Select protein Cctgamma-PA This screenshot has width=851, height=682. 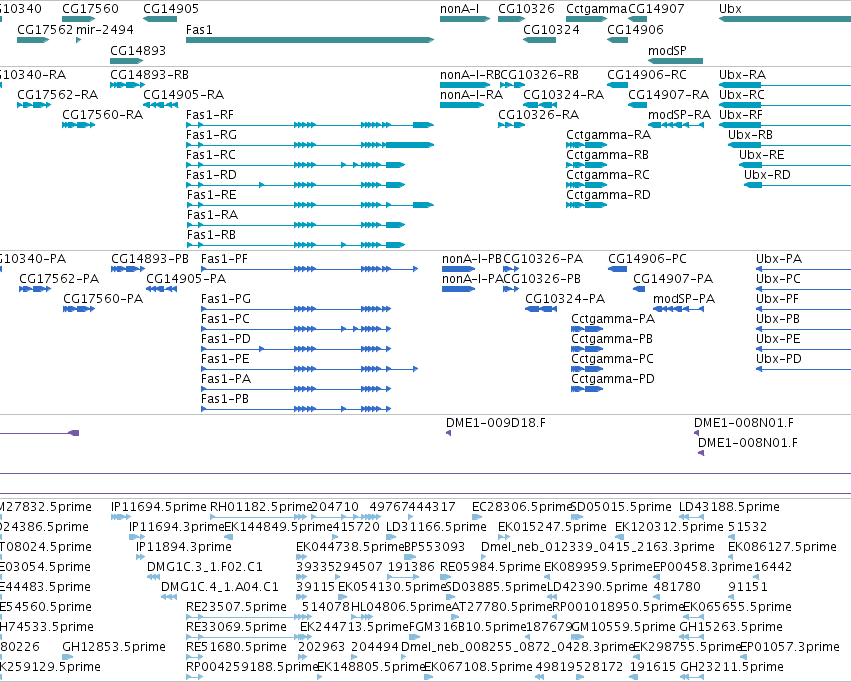pyautogui.click(x=587, y=329)
